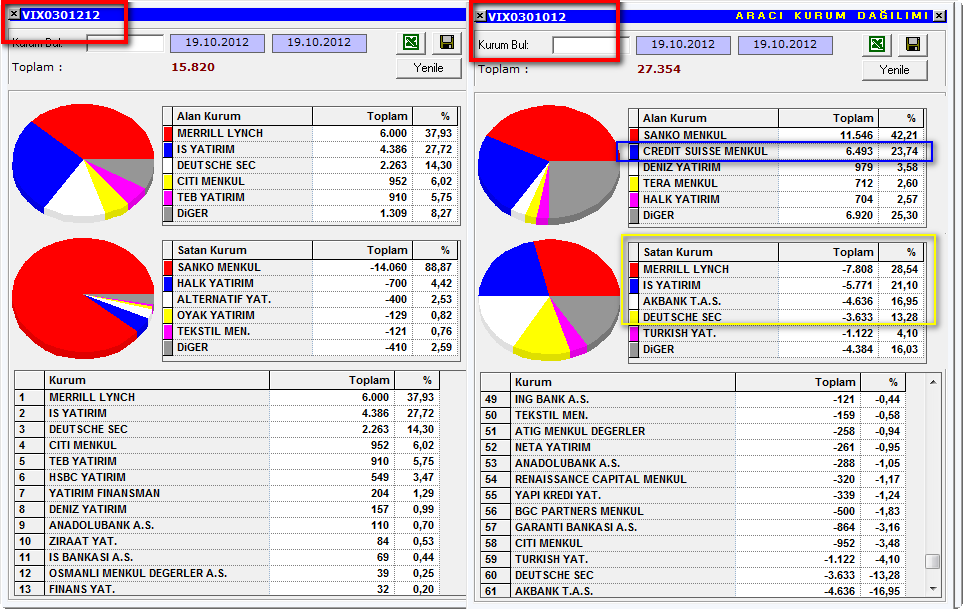Close VIX0301012 via left title X

480,16
